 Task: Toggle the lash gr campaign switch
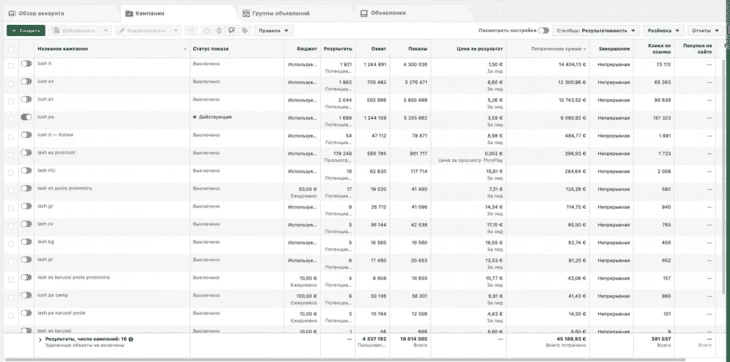(26, 206)
